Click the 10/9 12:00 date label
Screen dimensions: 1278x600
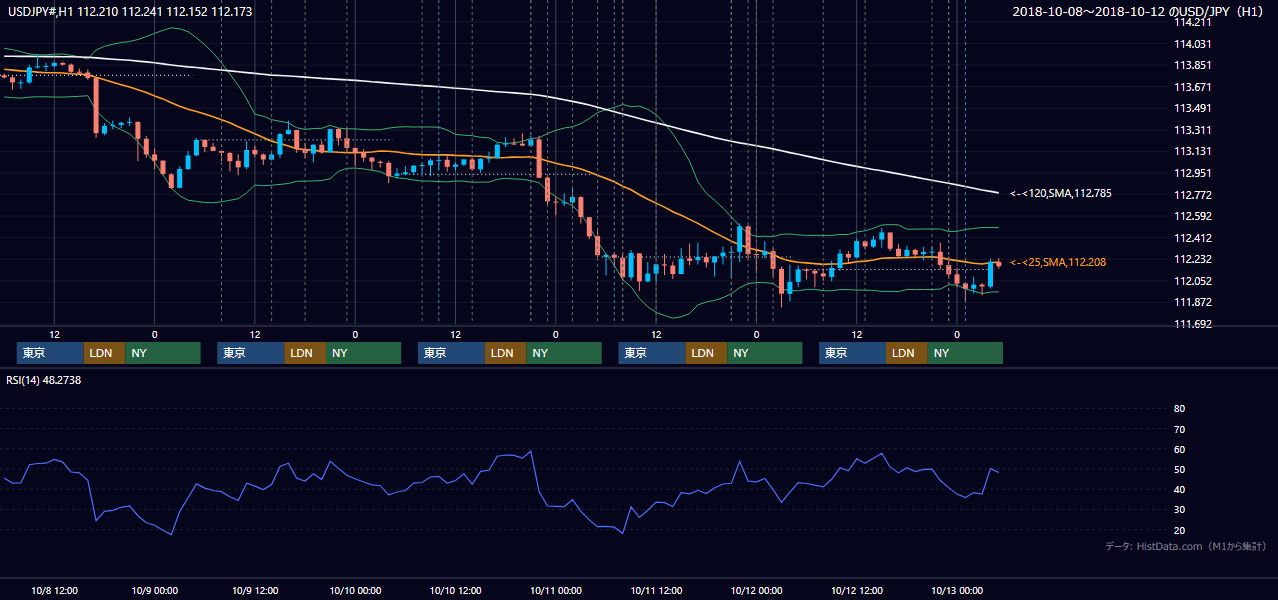[x=255, y=590]
